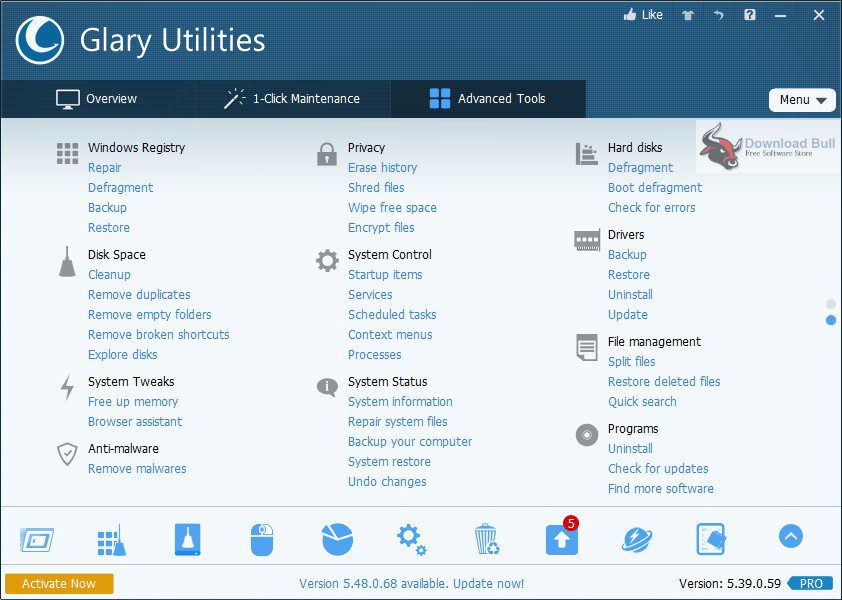
Task: Open Quick search link
Action: click(642, 402)
